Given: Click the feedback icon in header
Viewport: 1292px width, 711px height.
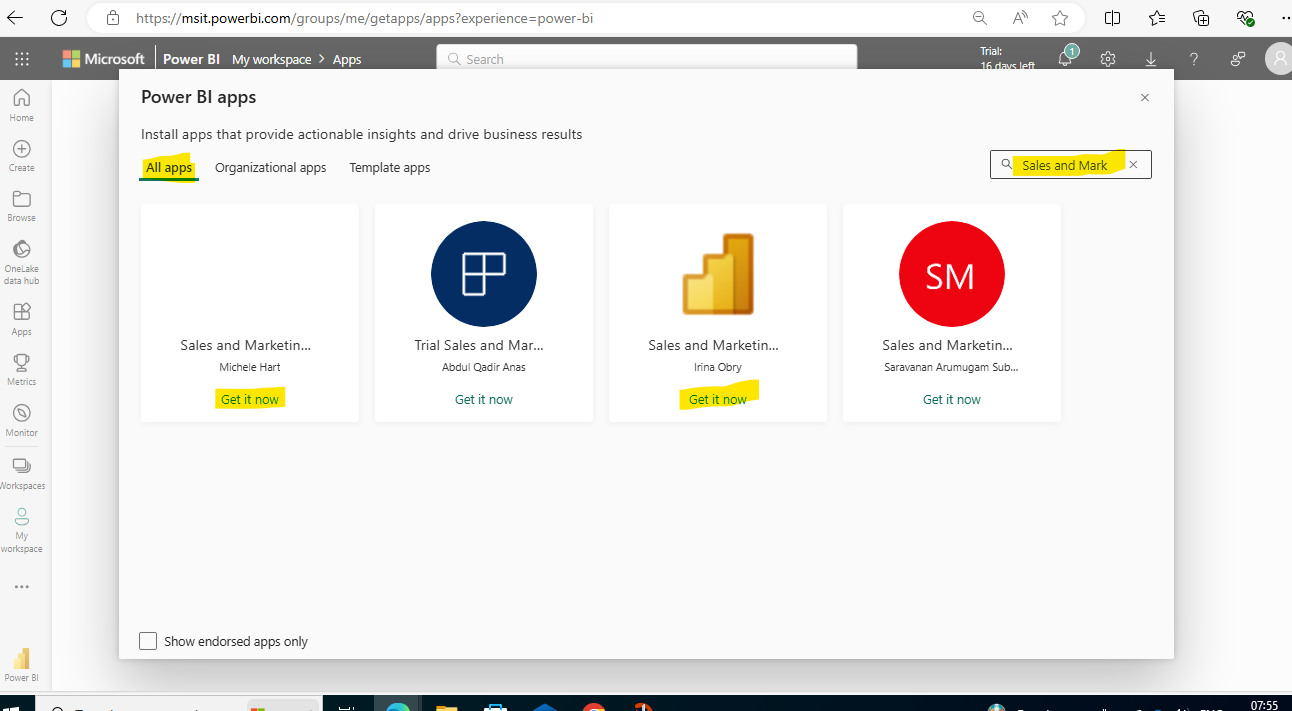Looking at the screenshot, I should pyautogui.click(x=1238, y=59).
